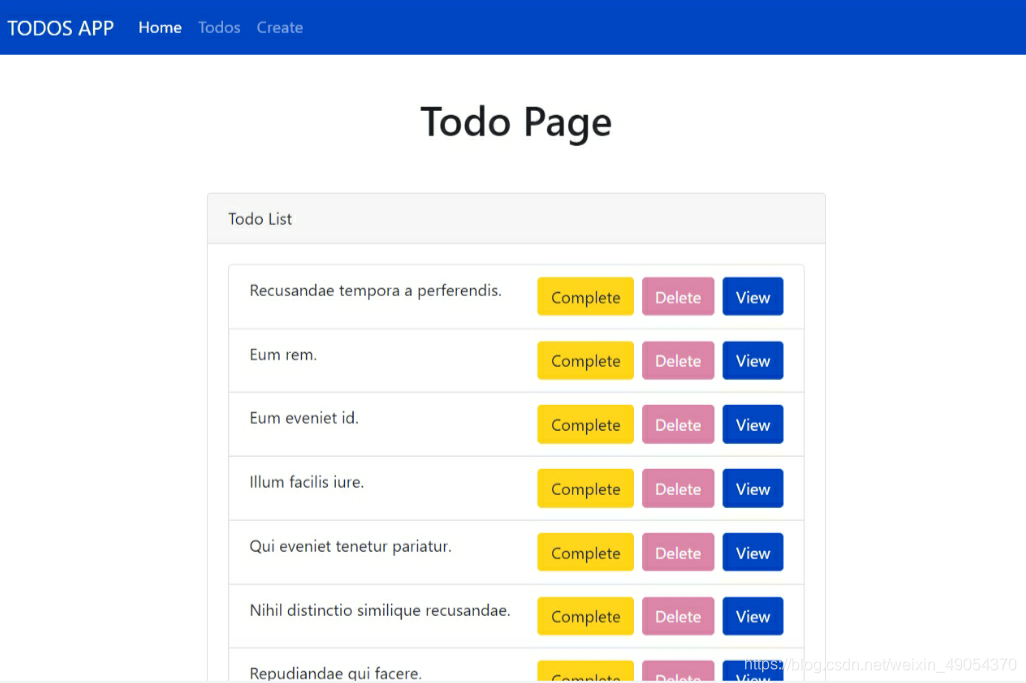Select the 'Eum rem.' item text

pyautogui.click(x=283, y=355)
